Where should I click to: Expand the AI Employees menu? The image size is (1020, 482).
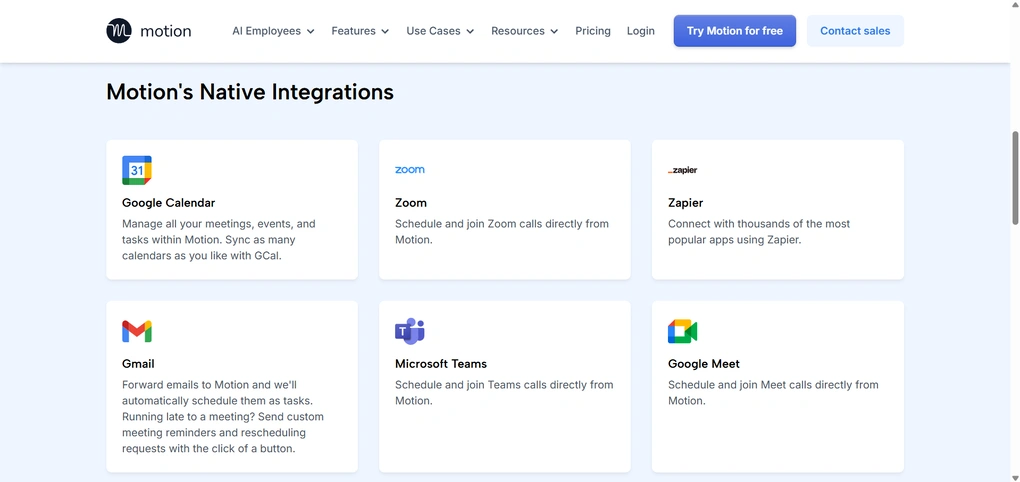[x=273, y=31]
